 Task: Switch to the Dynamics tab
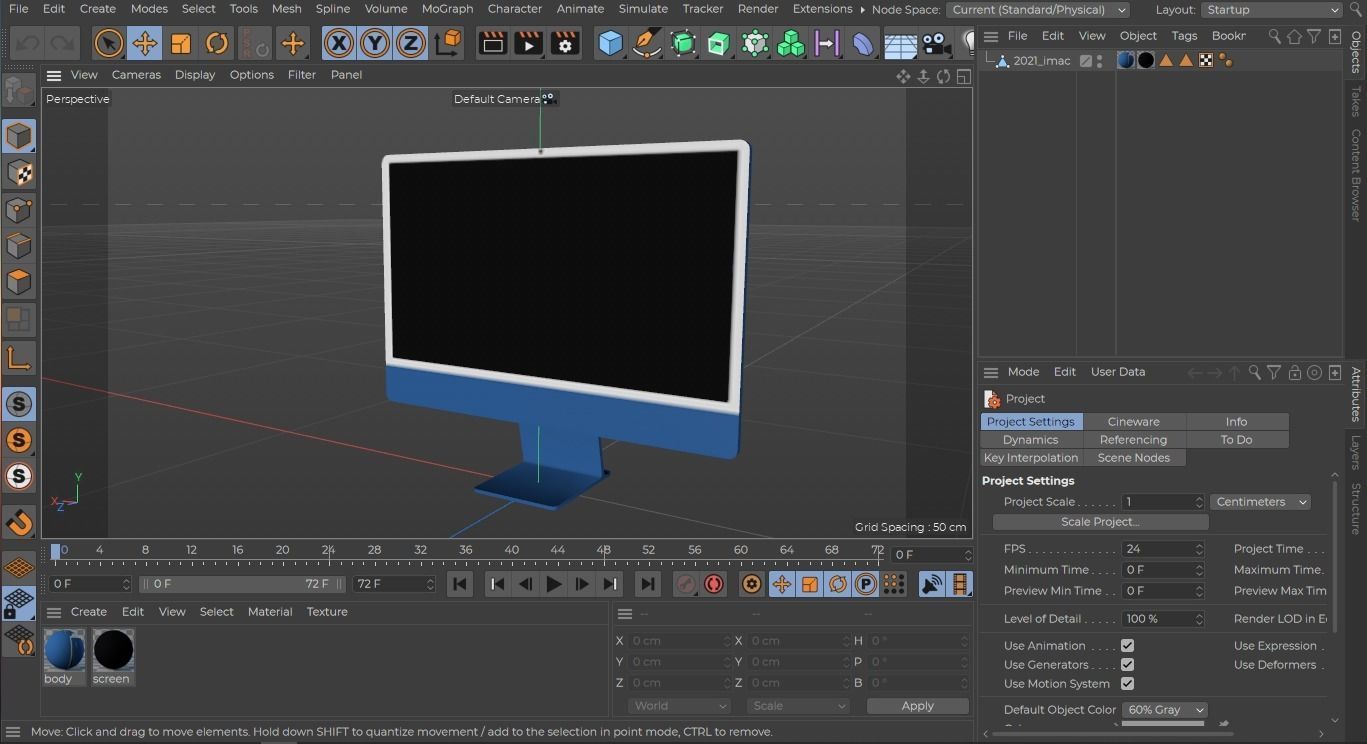pos(1030,440)
